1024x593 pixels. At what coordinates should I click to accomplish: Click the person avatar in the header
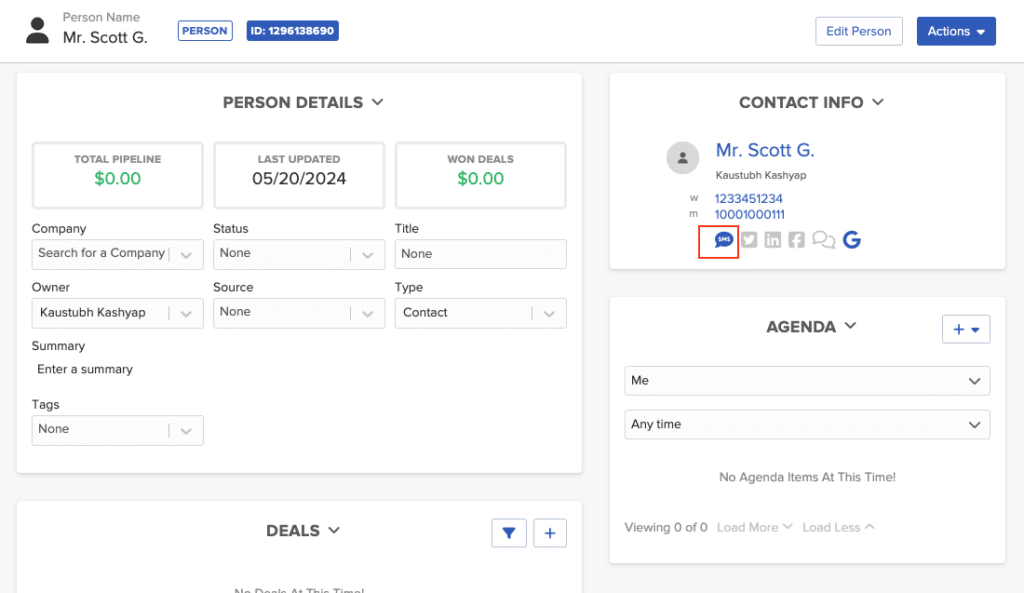(x=37, y=30)
